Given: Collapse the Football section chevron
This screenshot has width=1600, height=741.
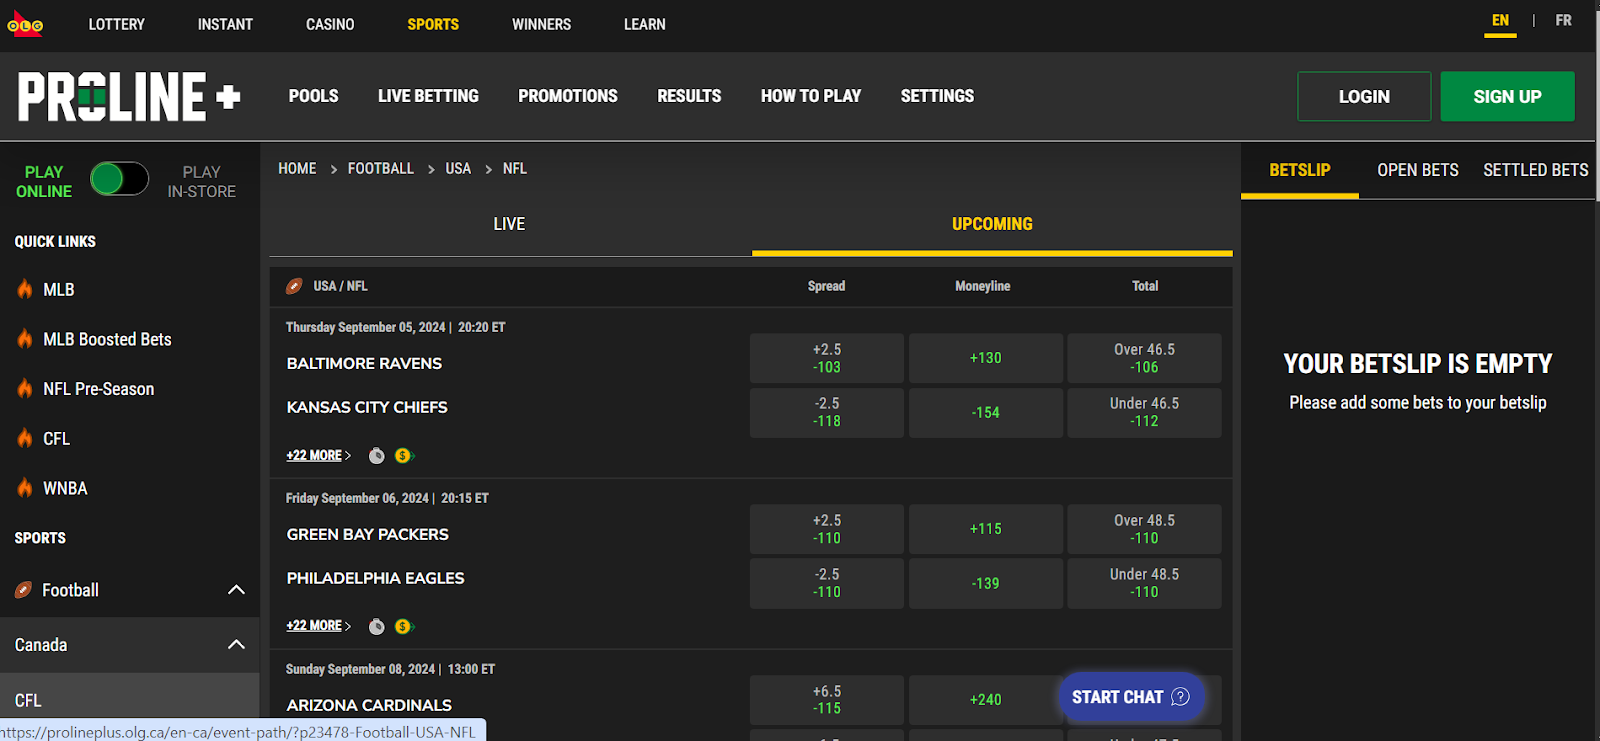Looking at the screenshot, I should pos(236,590).
